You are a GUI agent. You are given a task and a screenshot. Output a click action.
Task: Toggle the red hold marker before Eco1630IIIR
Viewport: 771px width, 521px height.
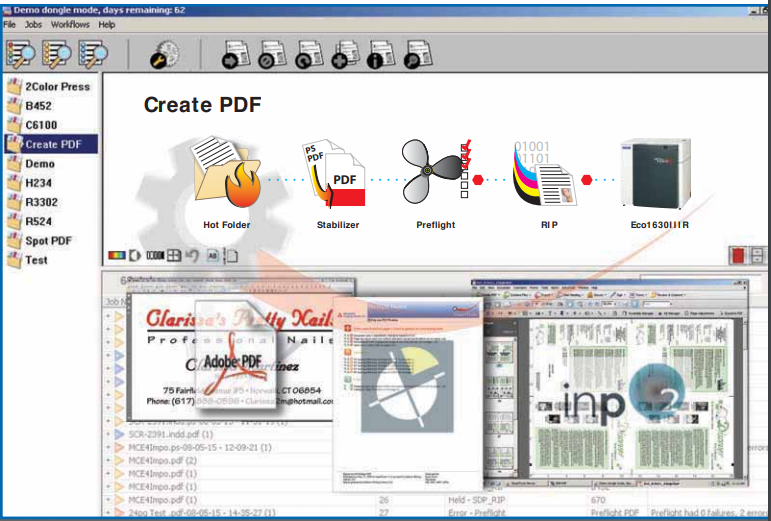pos(587,180)
